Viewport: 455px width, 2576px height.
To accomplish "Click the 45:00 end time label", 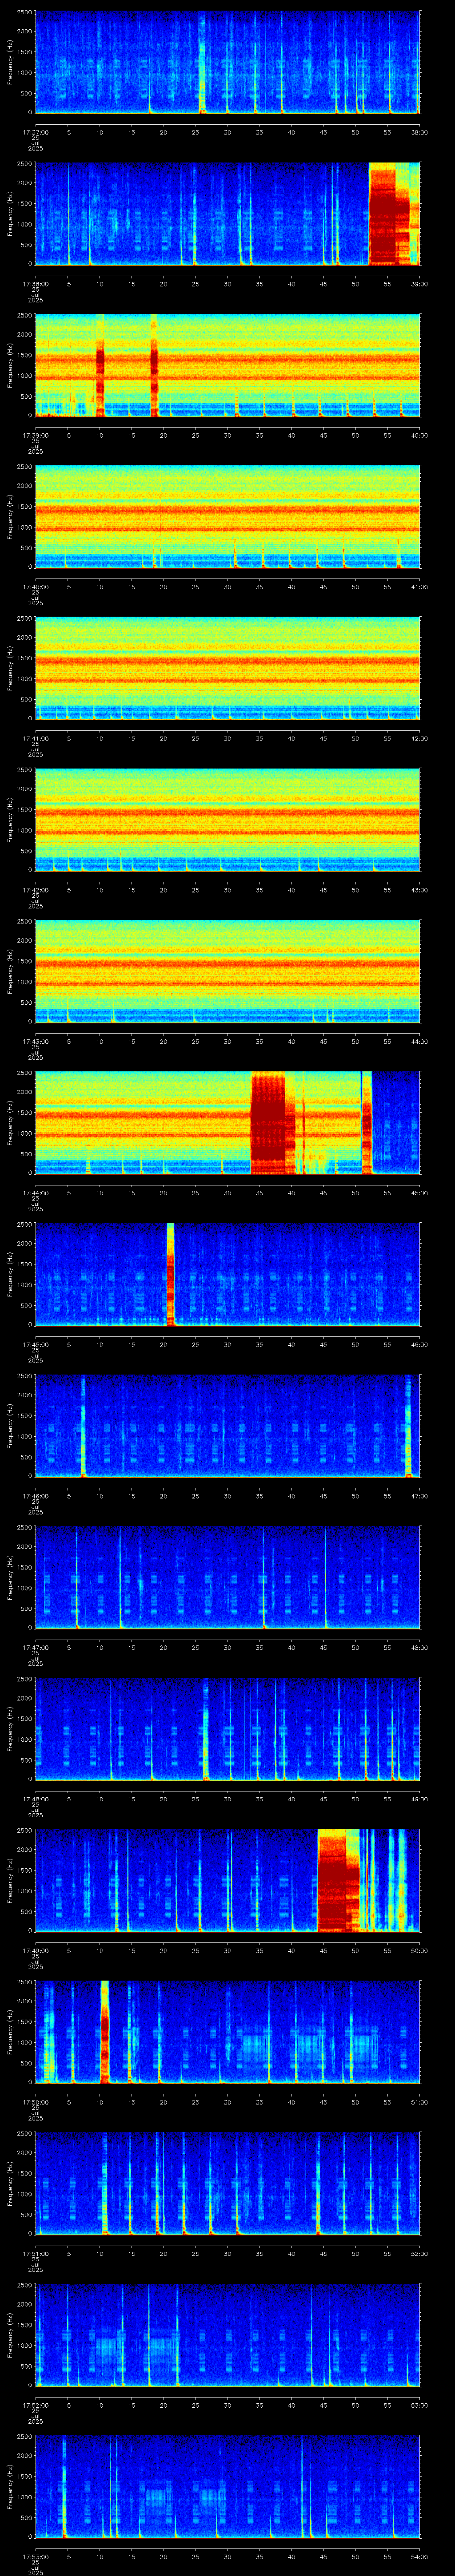I will click(x=419, y=1193).
